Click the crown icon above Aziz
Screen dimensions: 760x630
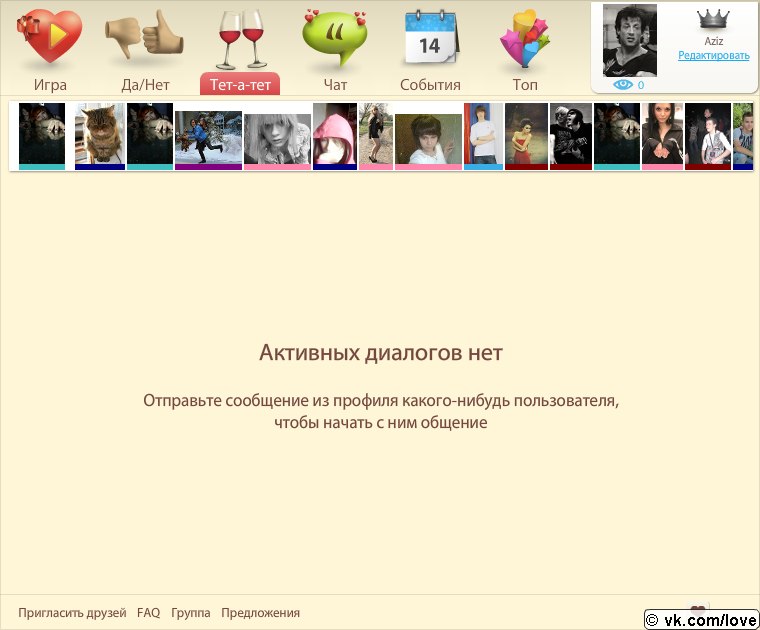713,18
